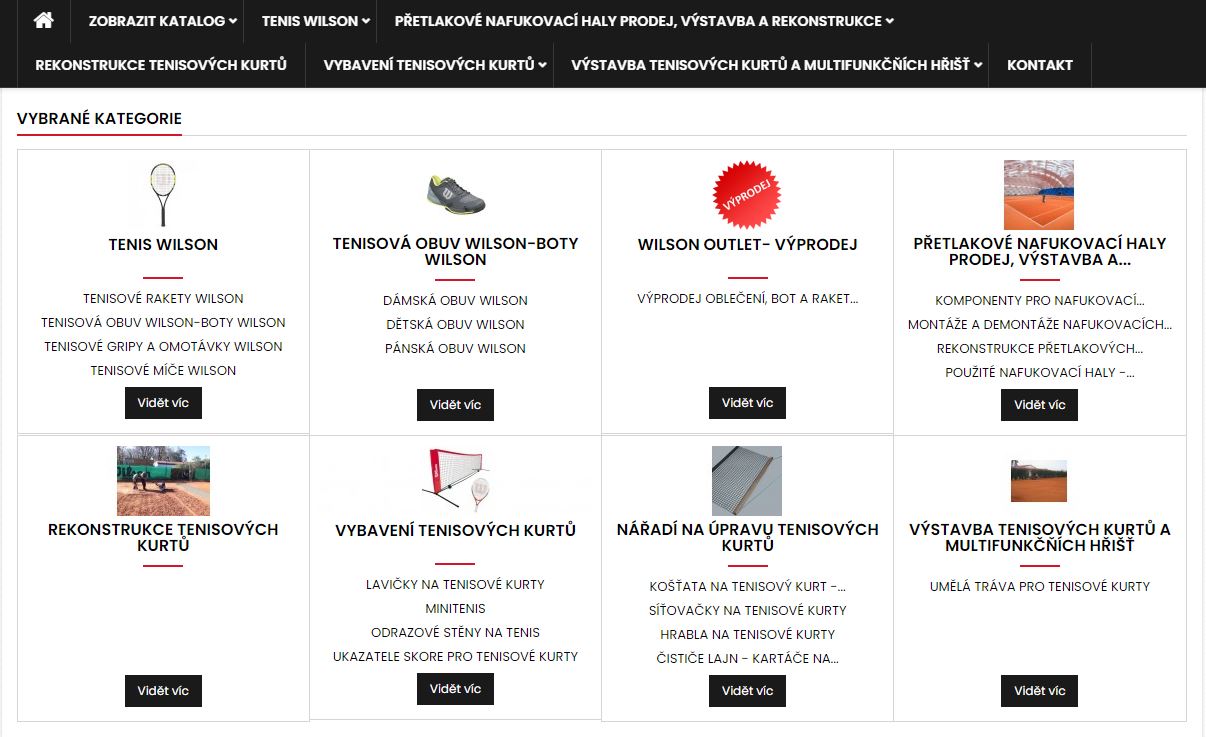Open the inflatable hall court photo
The height and width of the screenshot is (737, 1206).
click(x=1039, y=195)
